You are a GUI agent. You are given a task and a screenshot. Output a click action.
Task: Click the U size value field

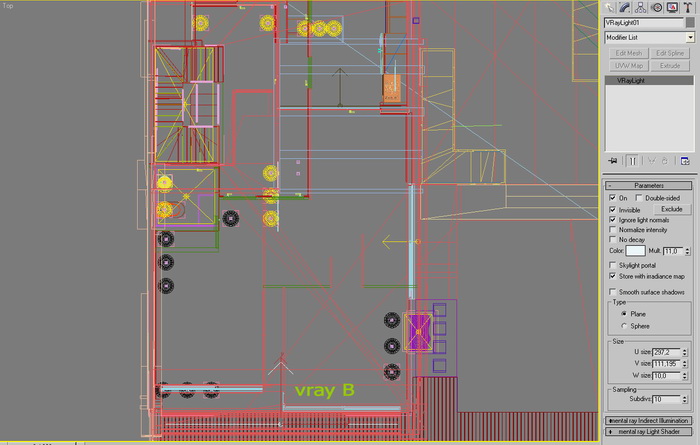point(667,352)
